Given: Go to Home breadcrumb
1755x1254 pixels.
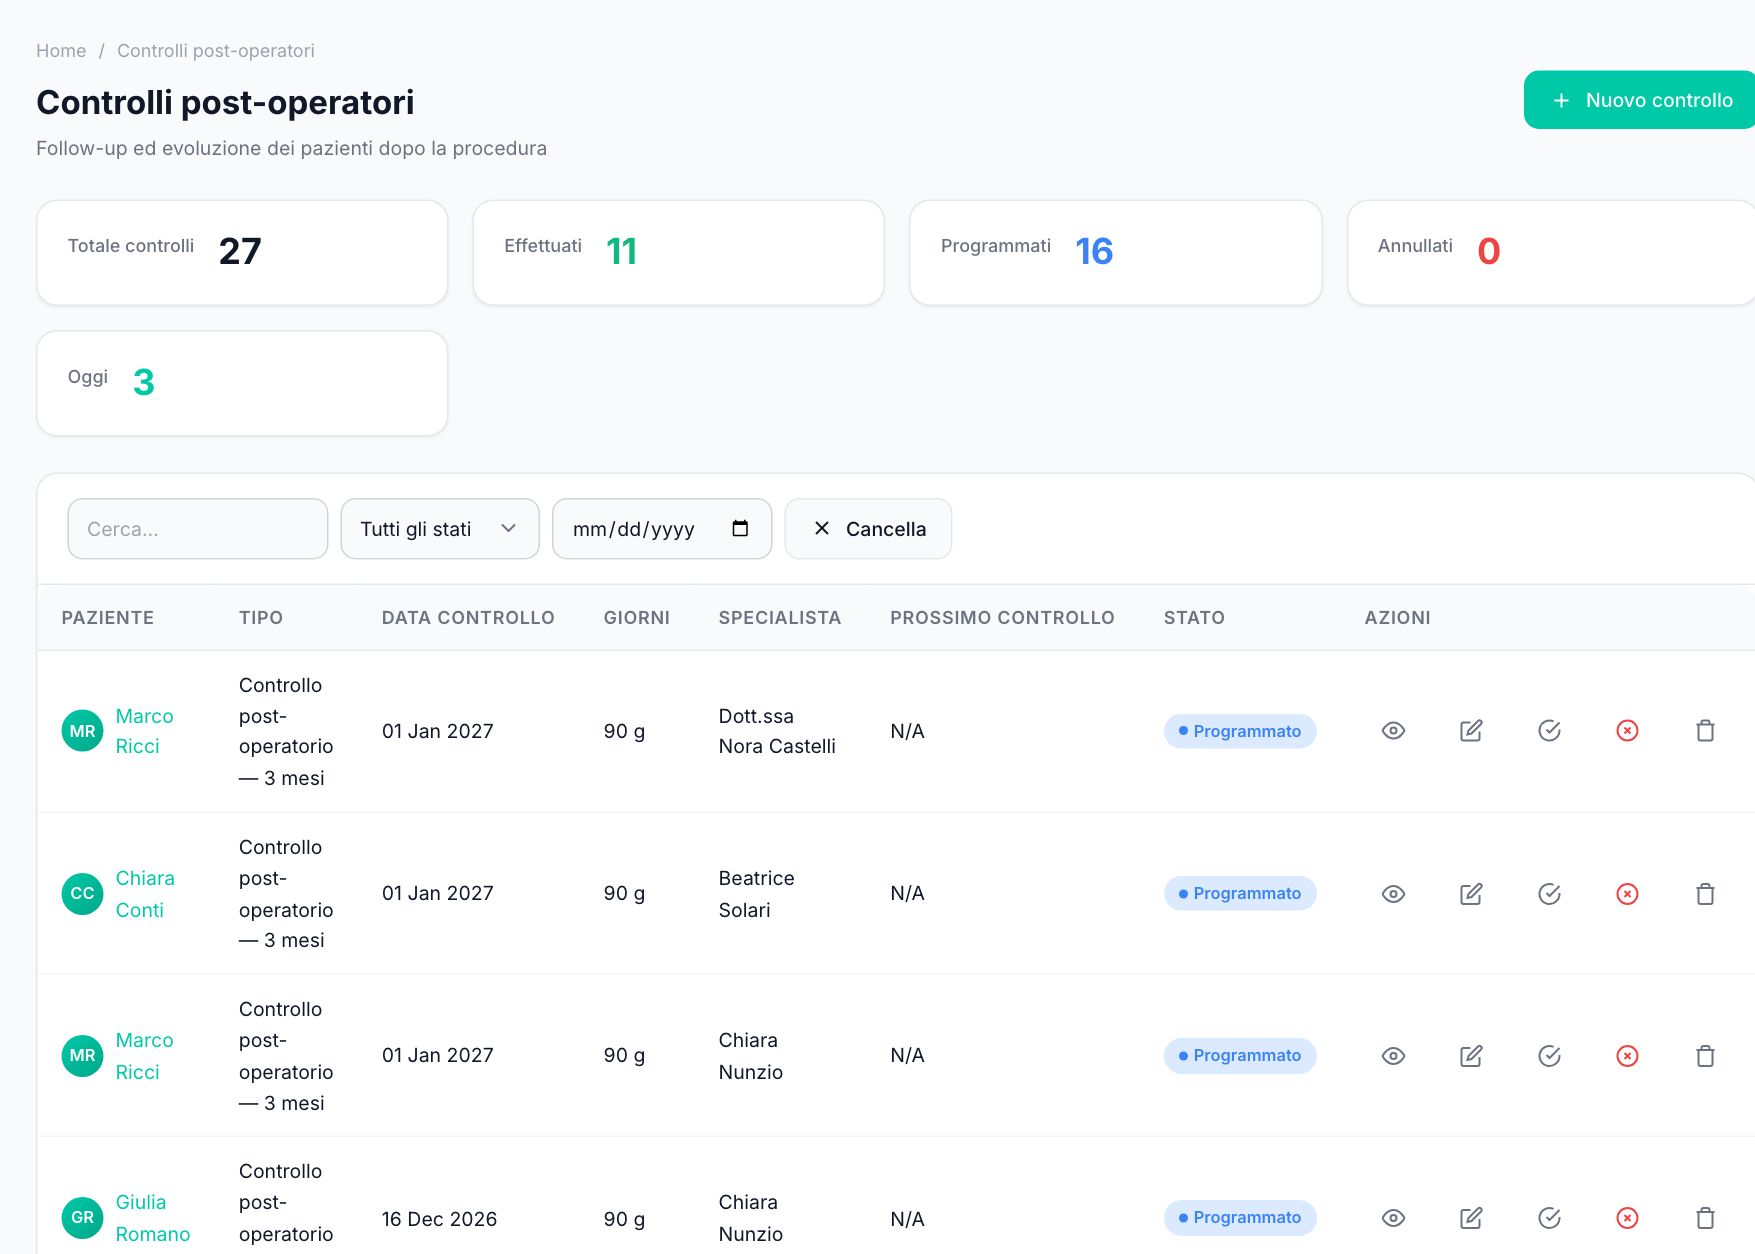Looking at the screenshot, I should 61,51.
